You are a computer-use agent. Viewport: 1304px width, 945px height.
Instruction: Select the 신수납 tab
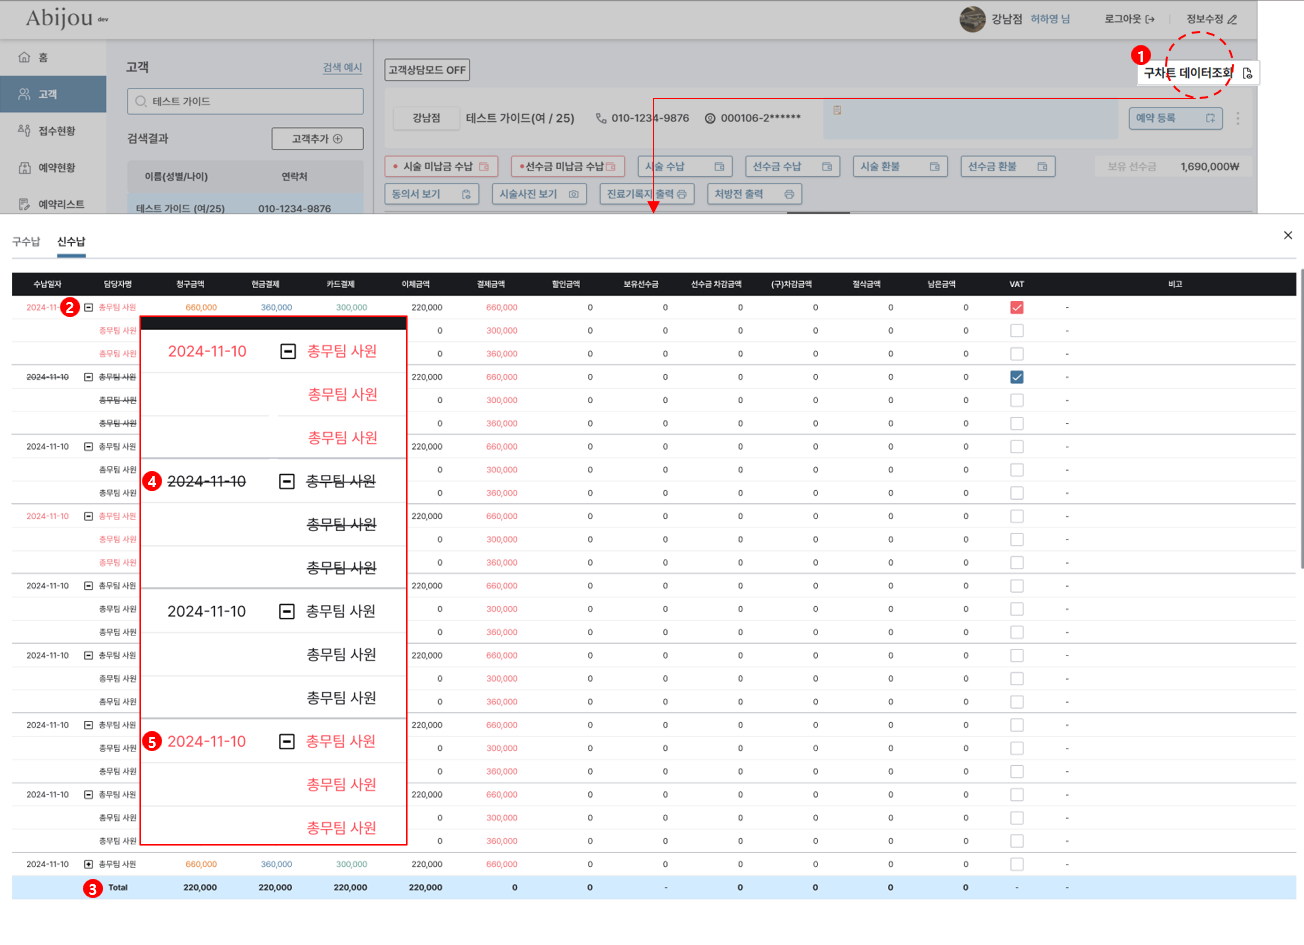(71, 242)
